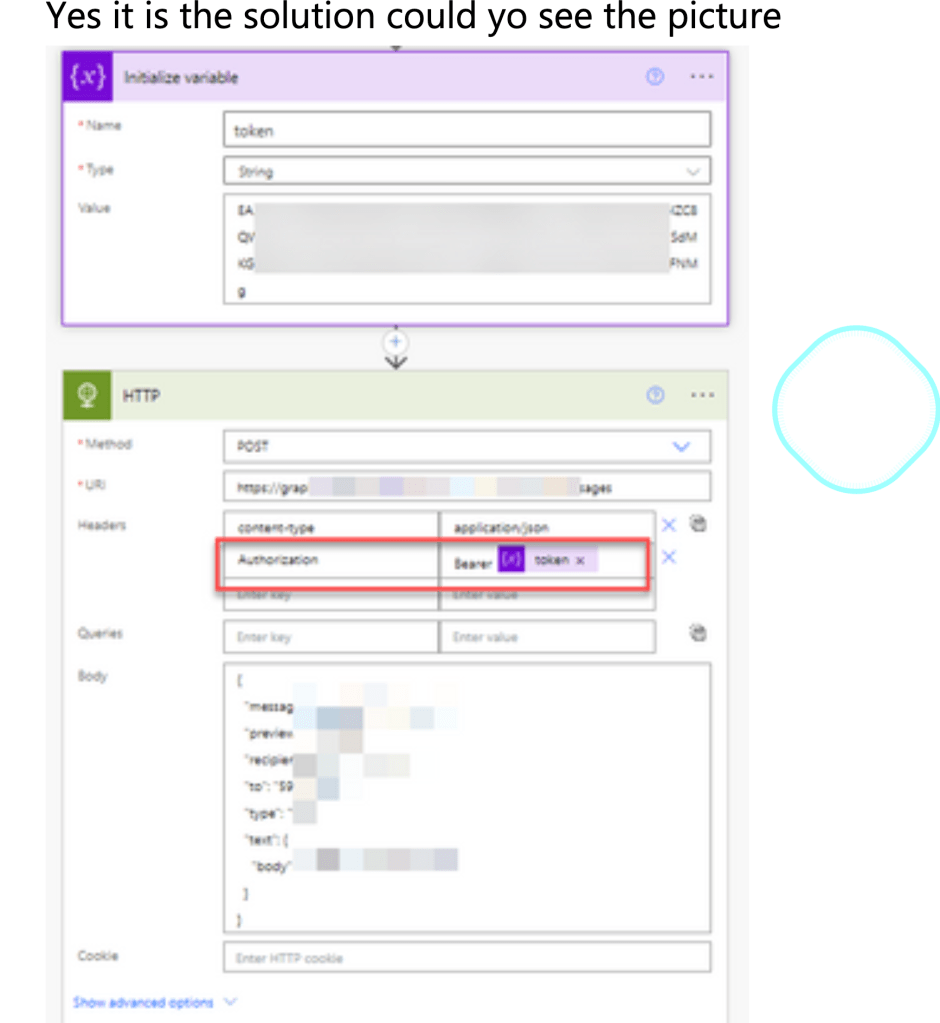Screen dimensions: 940x1023
Task: Click the Queries Enter key field
Action: [x=331, y=637]
